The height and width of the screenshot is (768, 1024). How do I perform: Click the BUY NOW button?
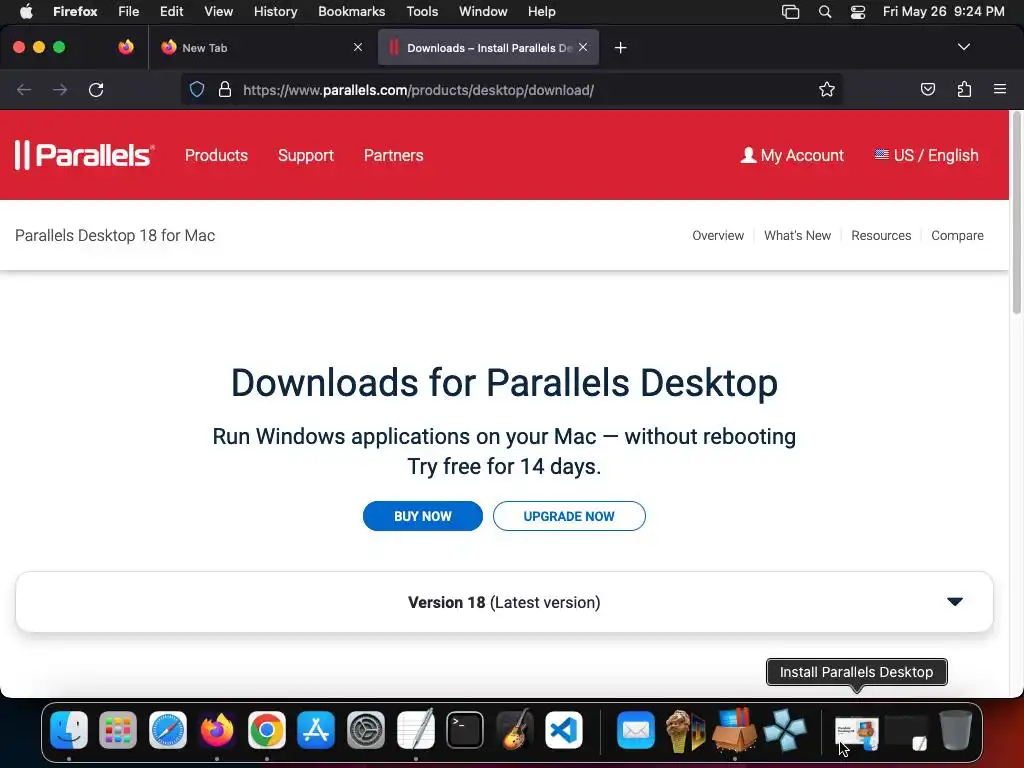coord(423,516)
